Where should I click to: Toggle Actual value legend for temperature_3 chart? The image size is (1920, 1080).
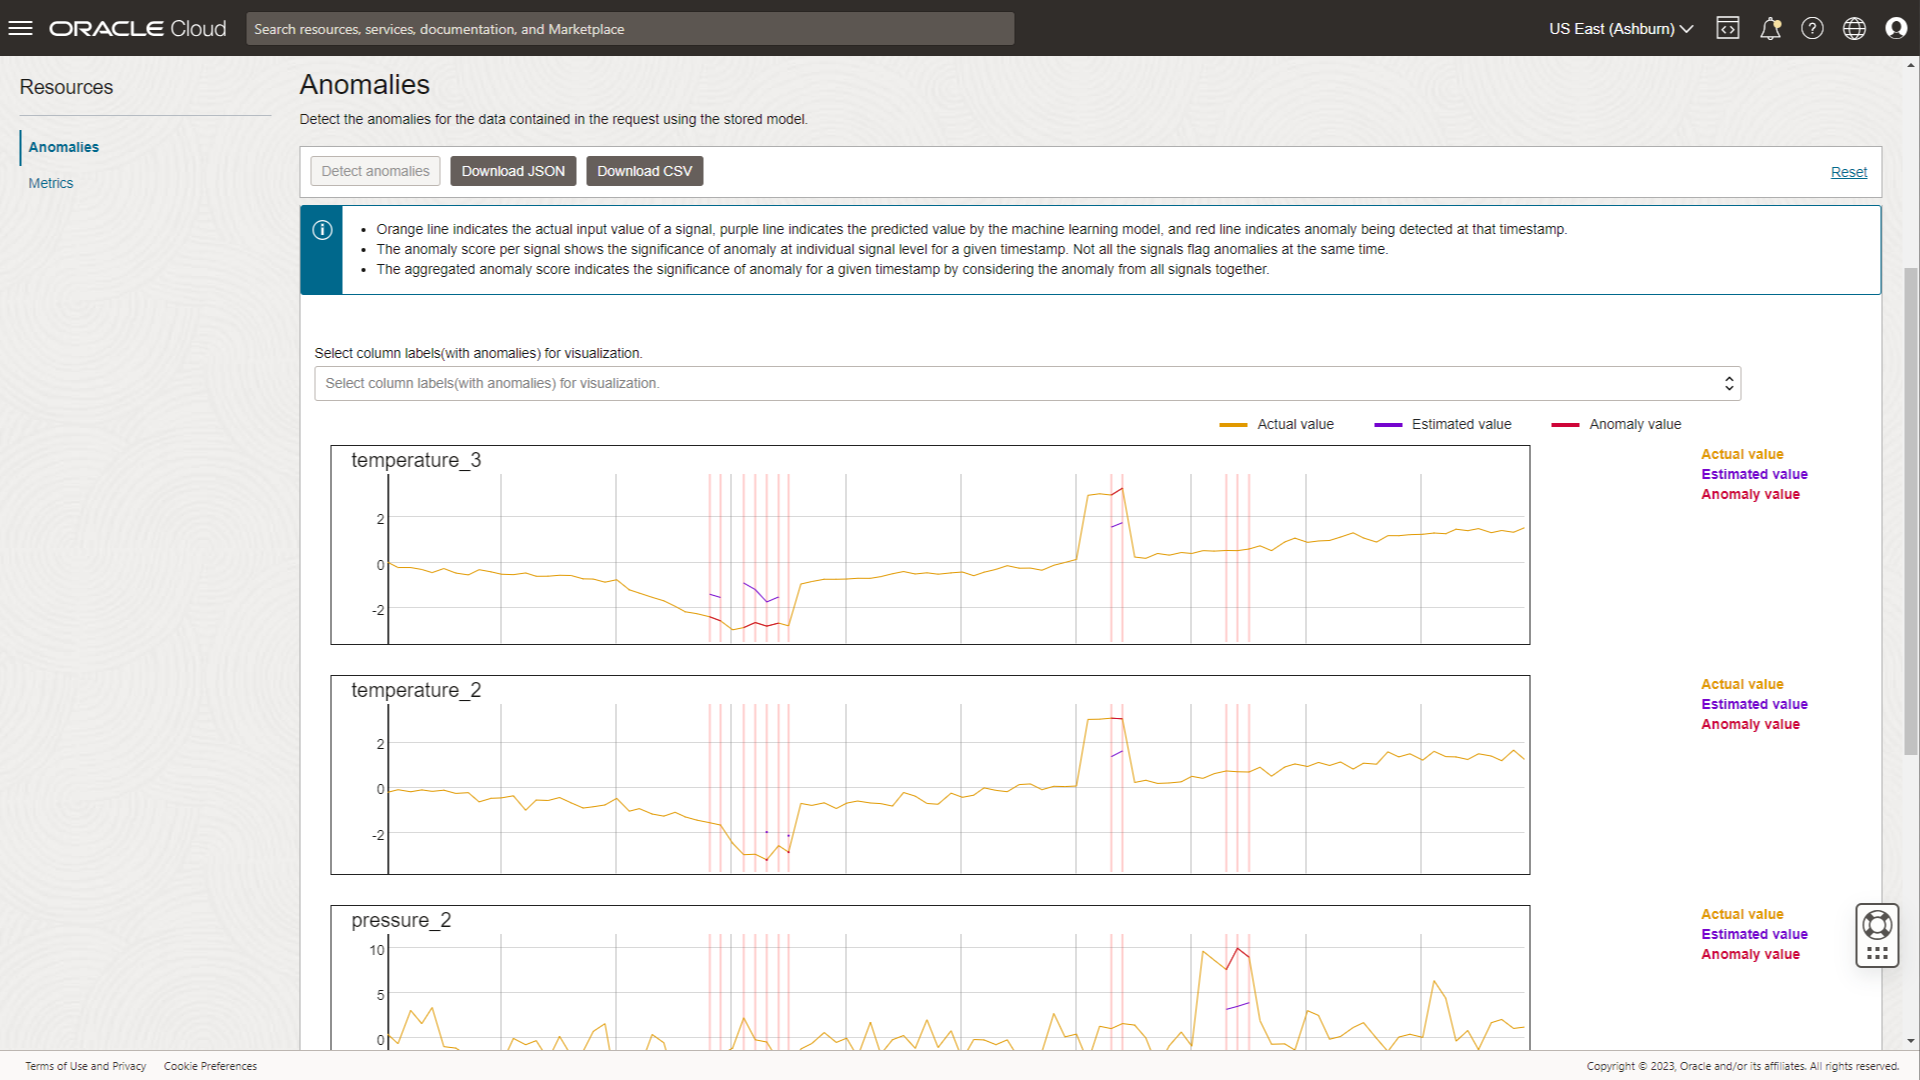(x=1742, y=454)
